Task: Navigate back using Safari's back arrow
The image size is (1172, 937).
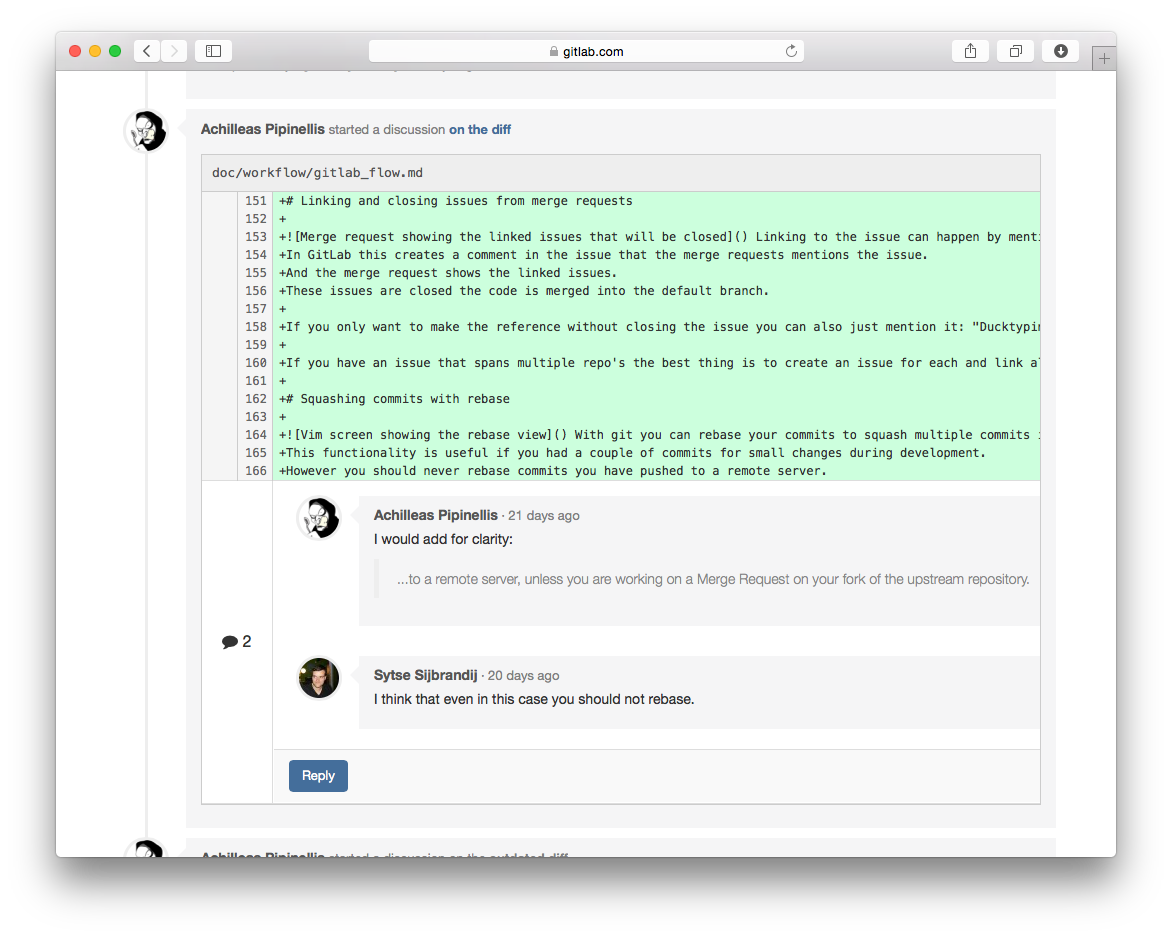Action: (146, 50)
